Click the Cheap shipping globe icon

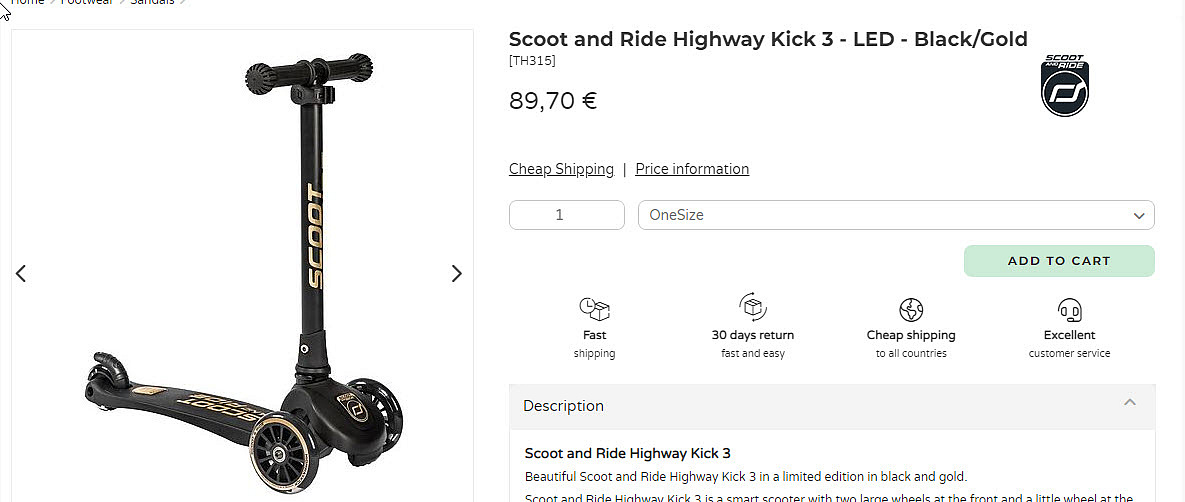point(911,309)
